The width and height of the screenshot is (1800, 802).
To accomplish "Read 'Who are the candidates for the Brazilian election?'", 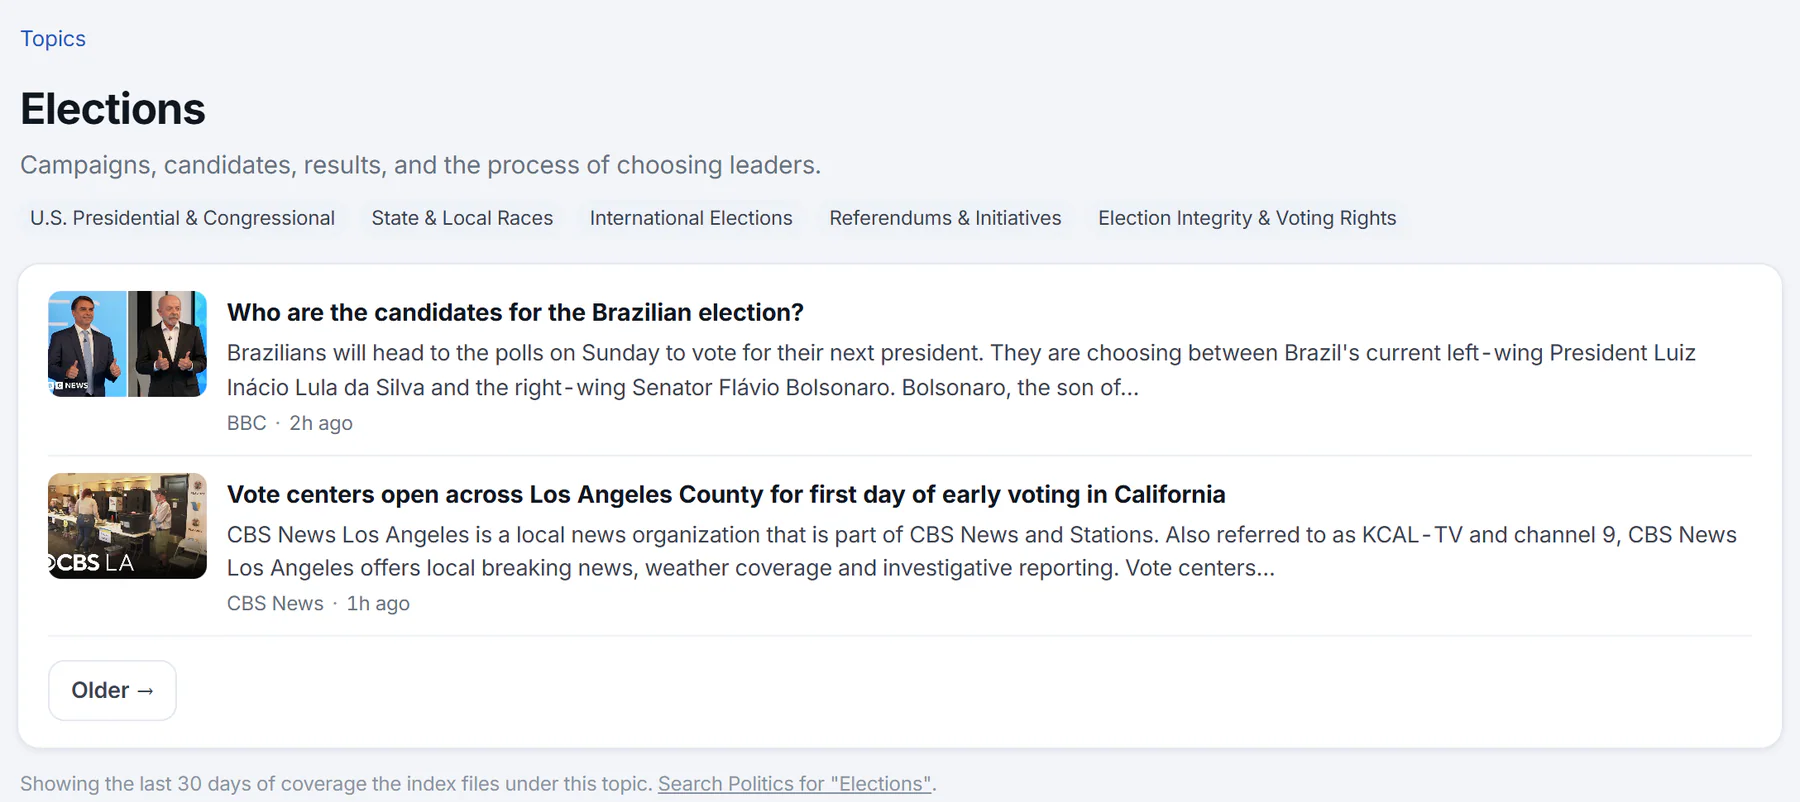I will pos(515,313).
